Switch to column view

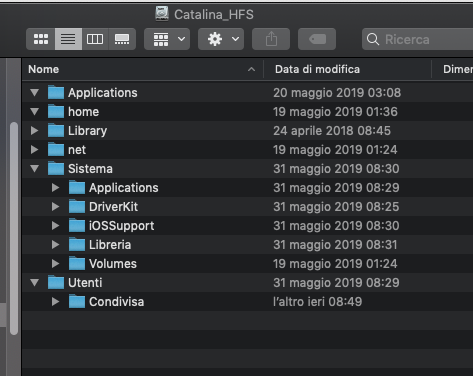pos(95,39)
